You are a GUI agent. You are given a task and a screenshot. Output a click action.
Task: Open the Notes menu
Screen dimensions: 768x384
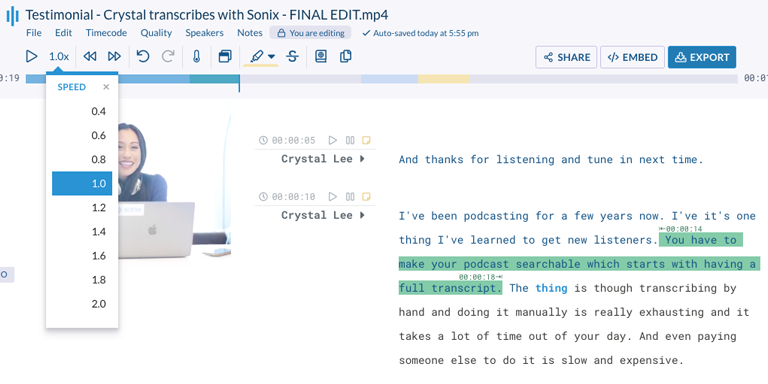coord(250,33)
